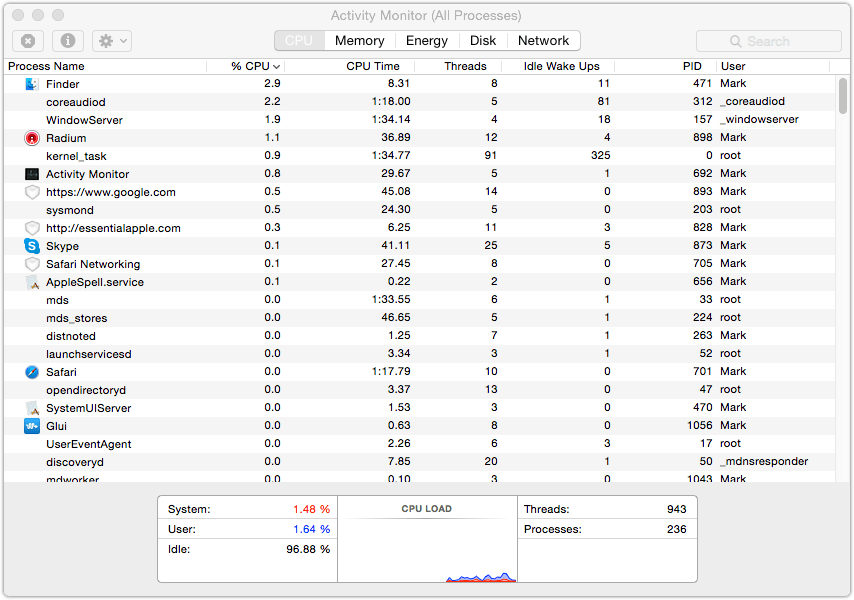Select the coreaudiod process row
The image size is (854, 600).
coord(419,102)
